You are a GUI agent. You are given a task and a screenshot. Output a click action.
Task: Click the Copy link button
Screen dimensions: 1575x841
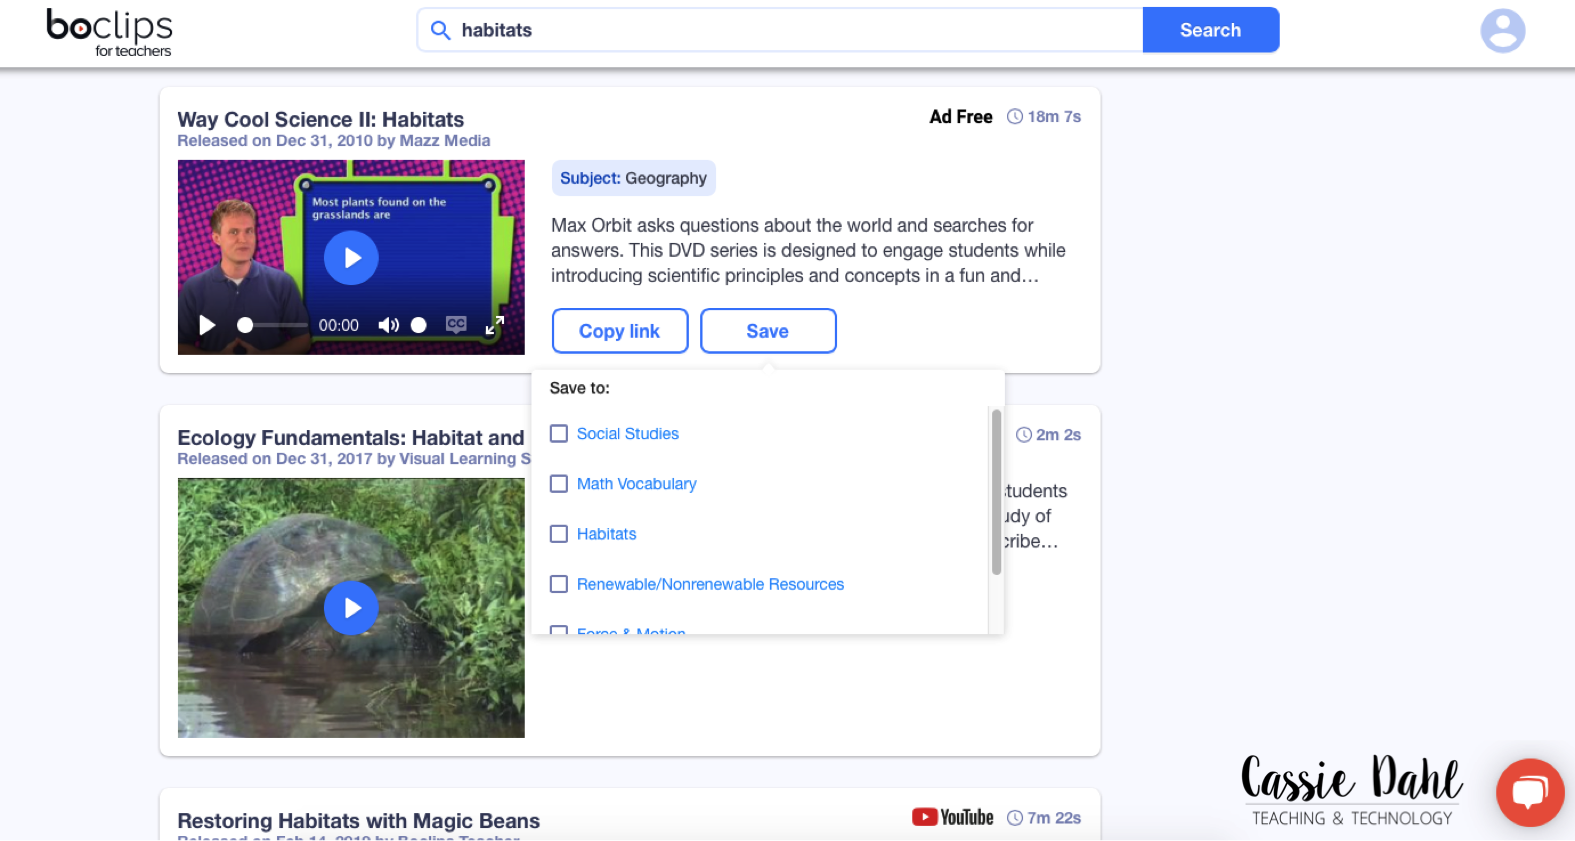click(620, 331)
